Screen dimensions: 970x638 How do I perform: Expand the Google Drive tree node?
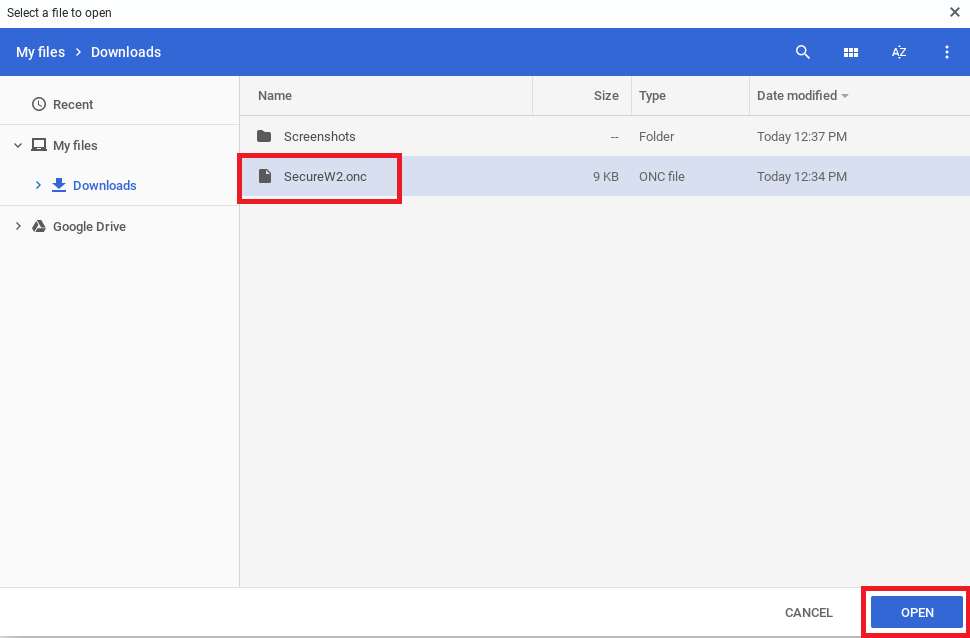point(18,226)
